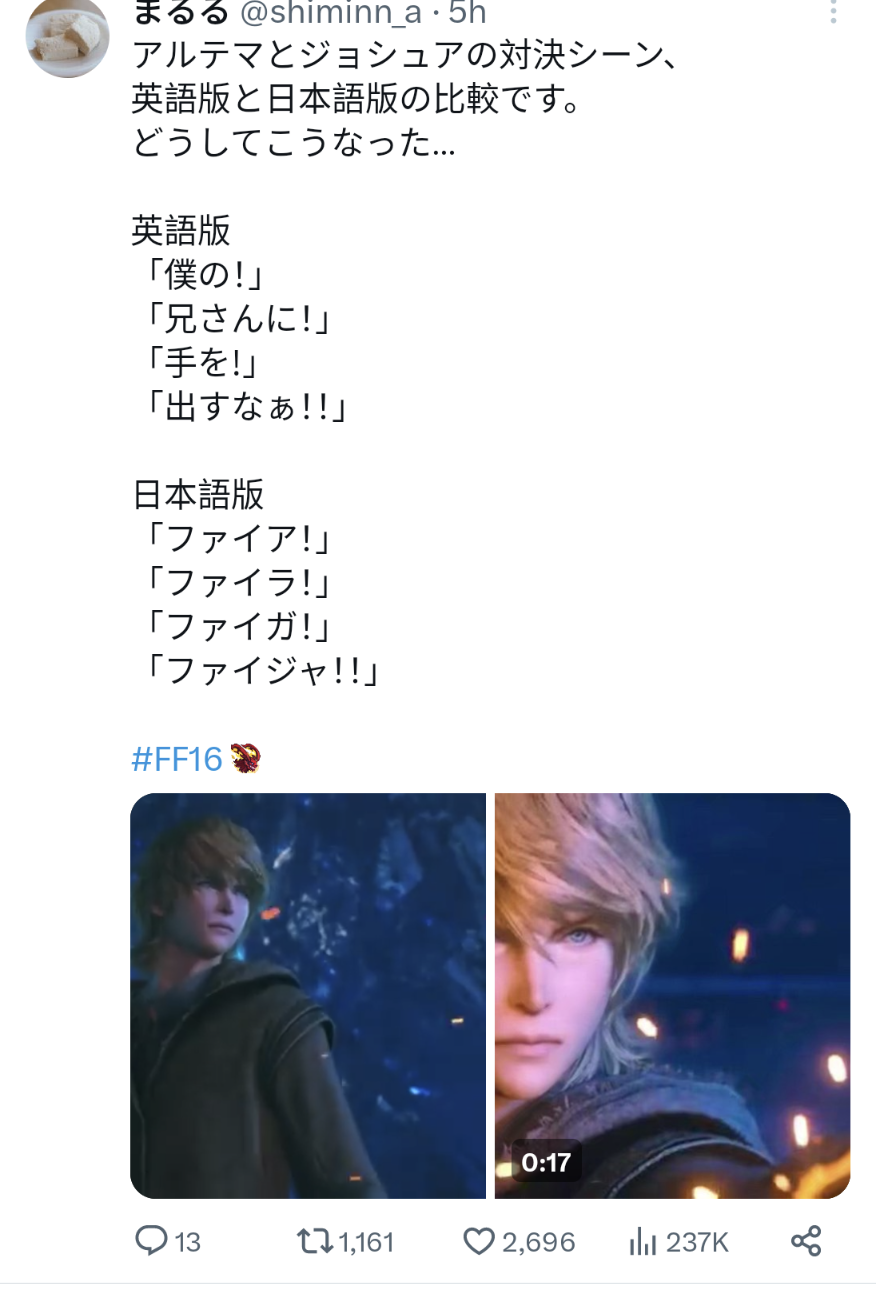The image size is (876, 1302).
Task: Open the left video thumbnail of Joshua
Action: coord(308,995)
